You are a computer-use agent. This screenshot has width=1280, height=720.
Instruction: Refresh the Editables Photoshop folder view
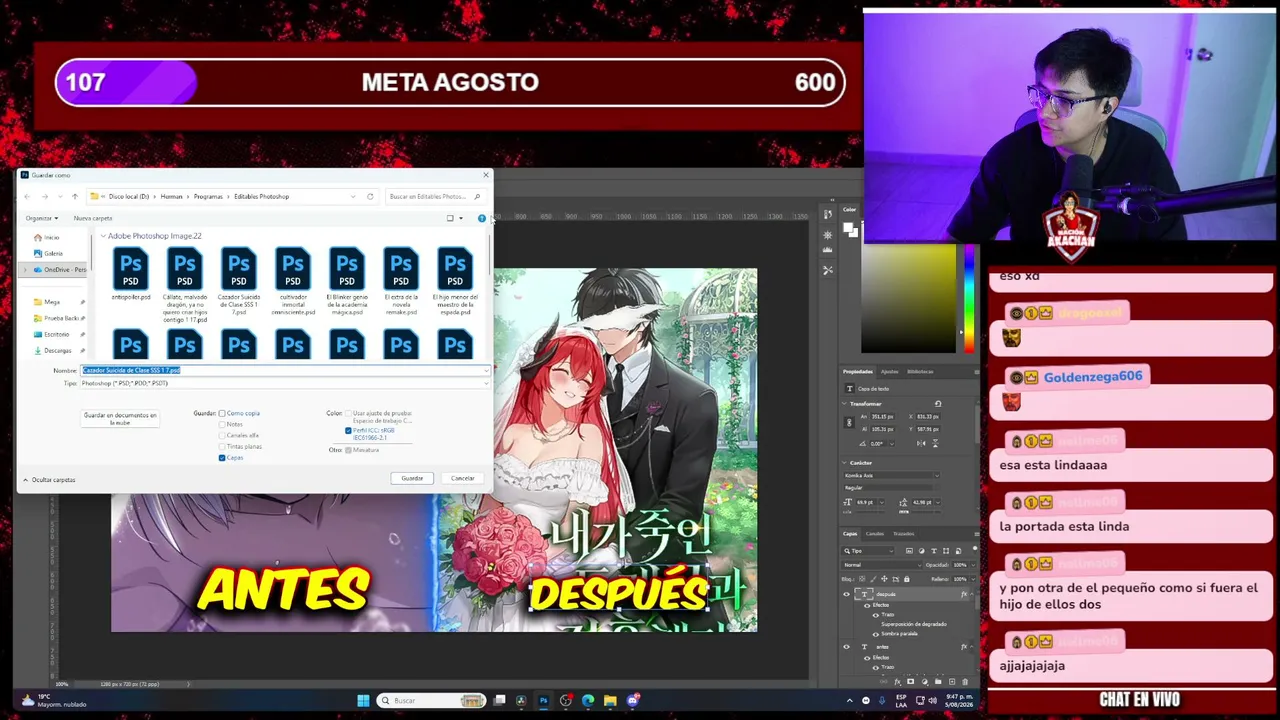(370, 197)
